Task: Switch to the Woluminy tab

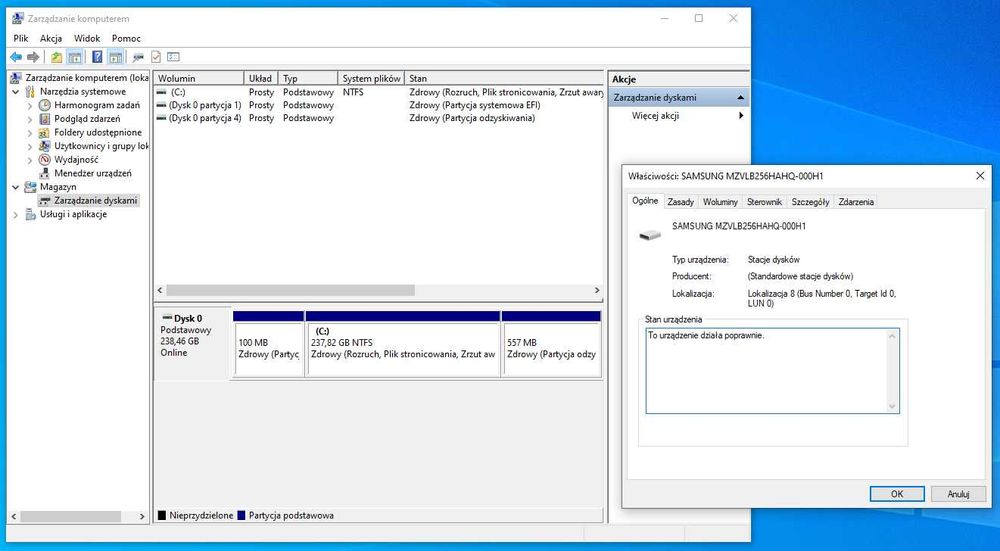Action: 720,202
